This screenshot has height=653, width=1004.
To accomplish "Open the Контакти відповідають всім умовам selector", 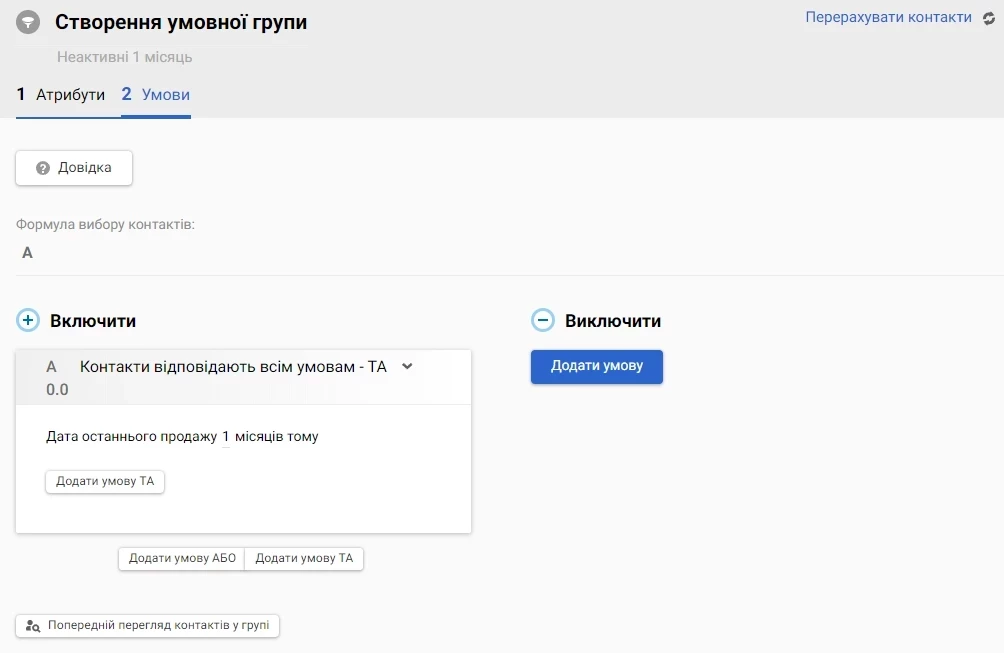I will pyautogui.click(x=232, y=367).
